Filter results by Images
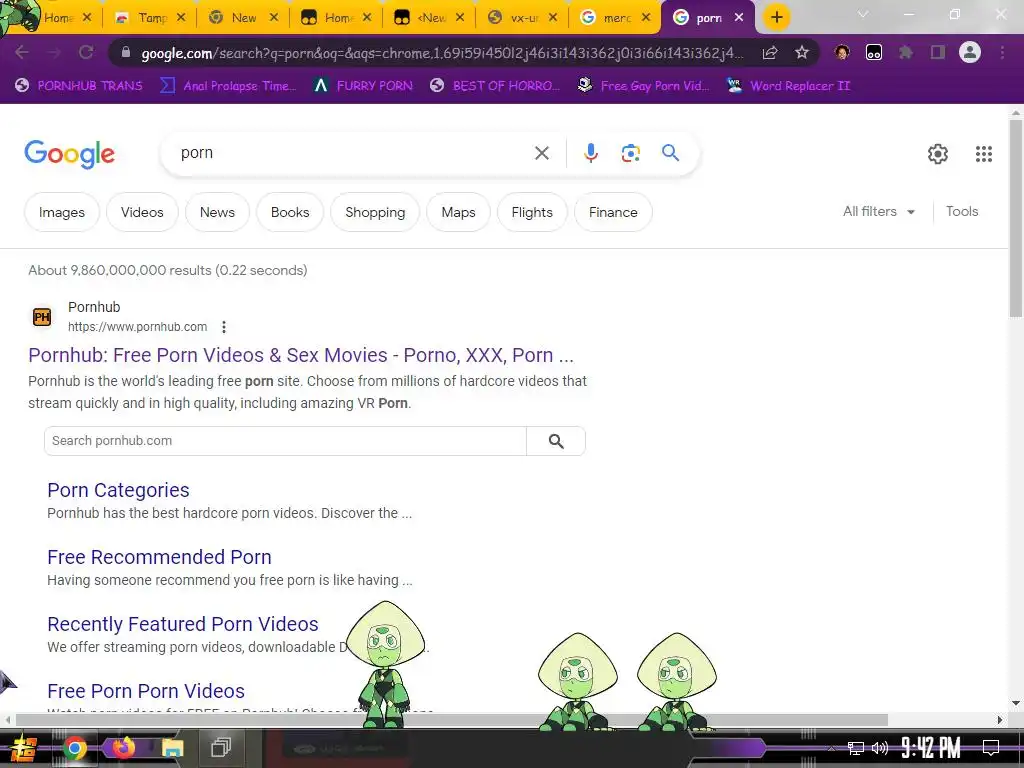 [x=62, y=212]
